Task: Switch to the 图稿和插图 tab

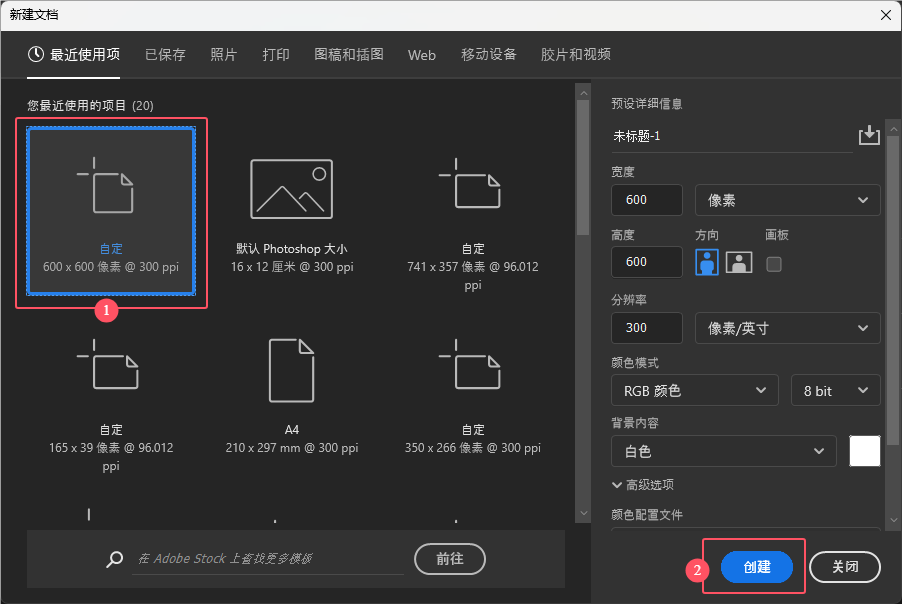Action: (349, 55)
